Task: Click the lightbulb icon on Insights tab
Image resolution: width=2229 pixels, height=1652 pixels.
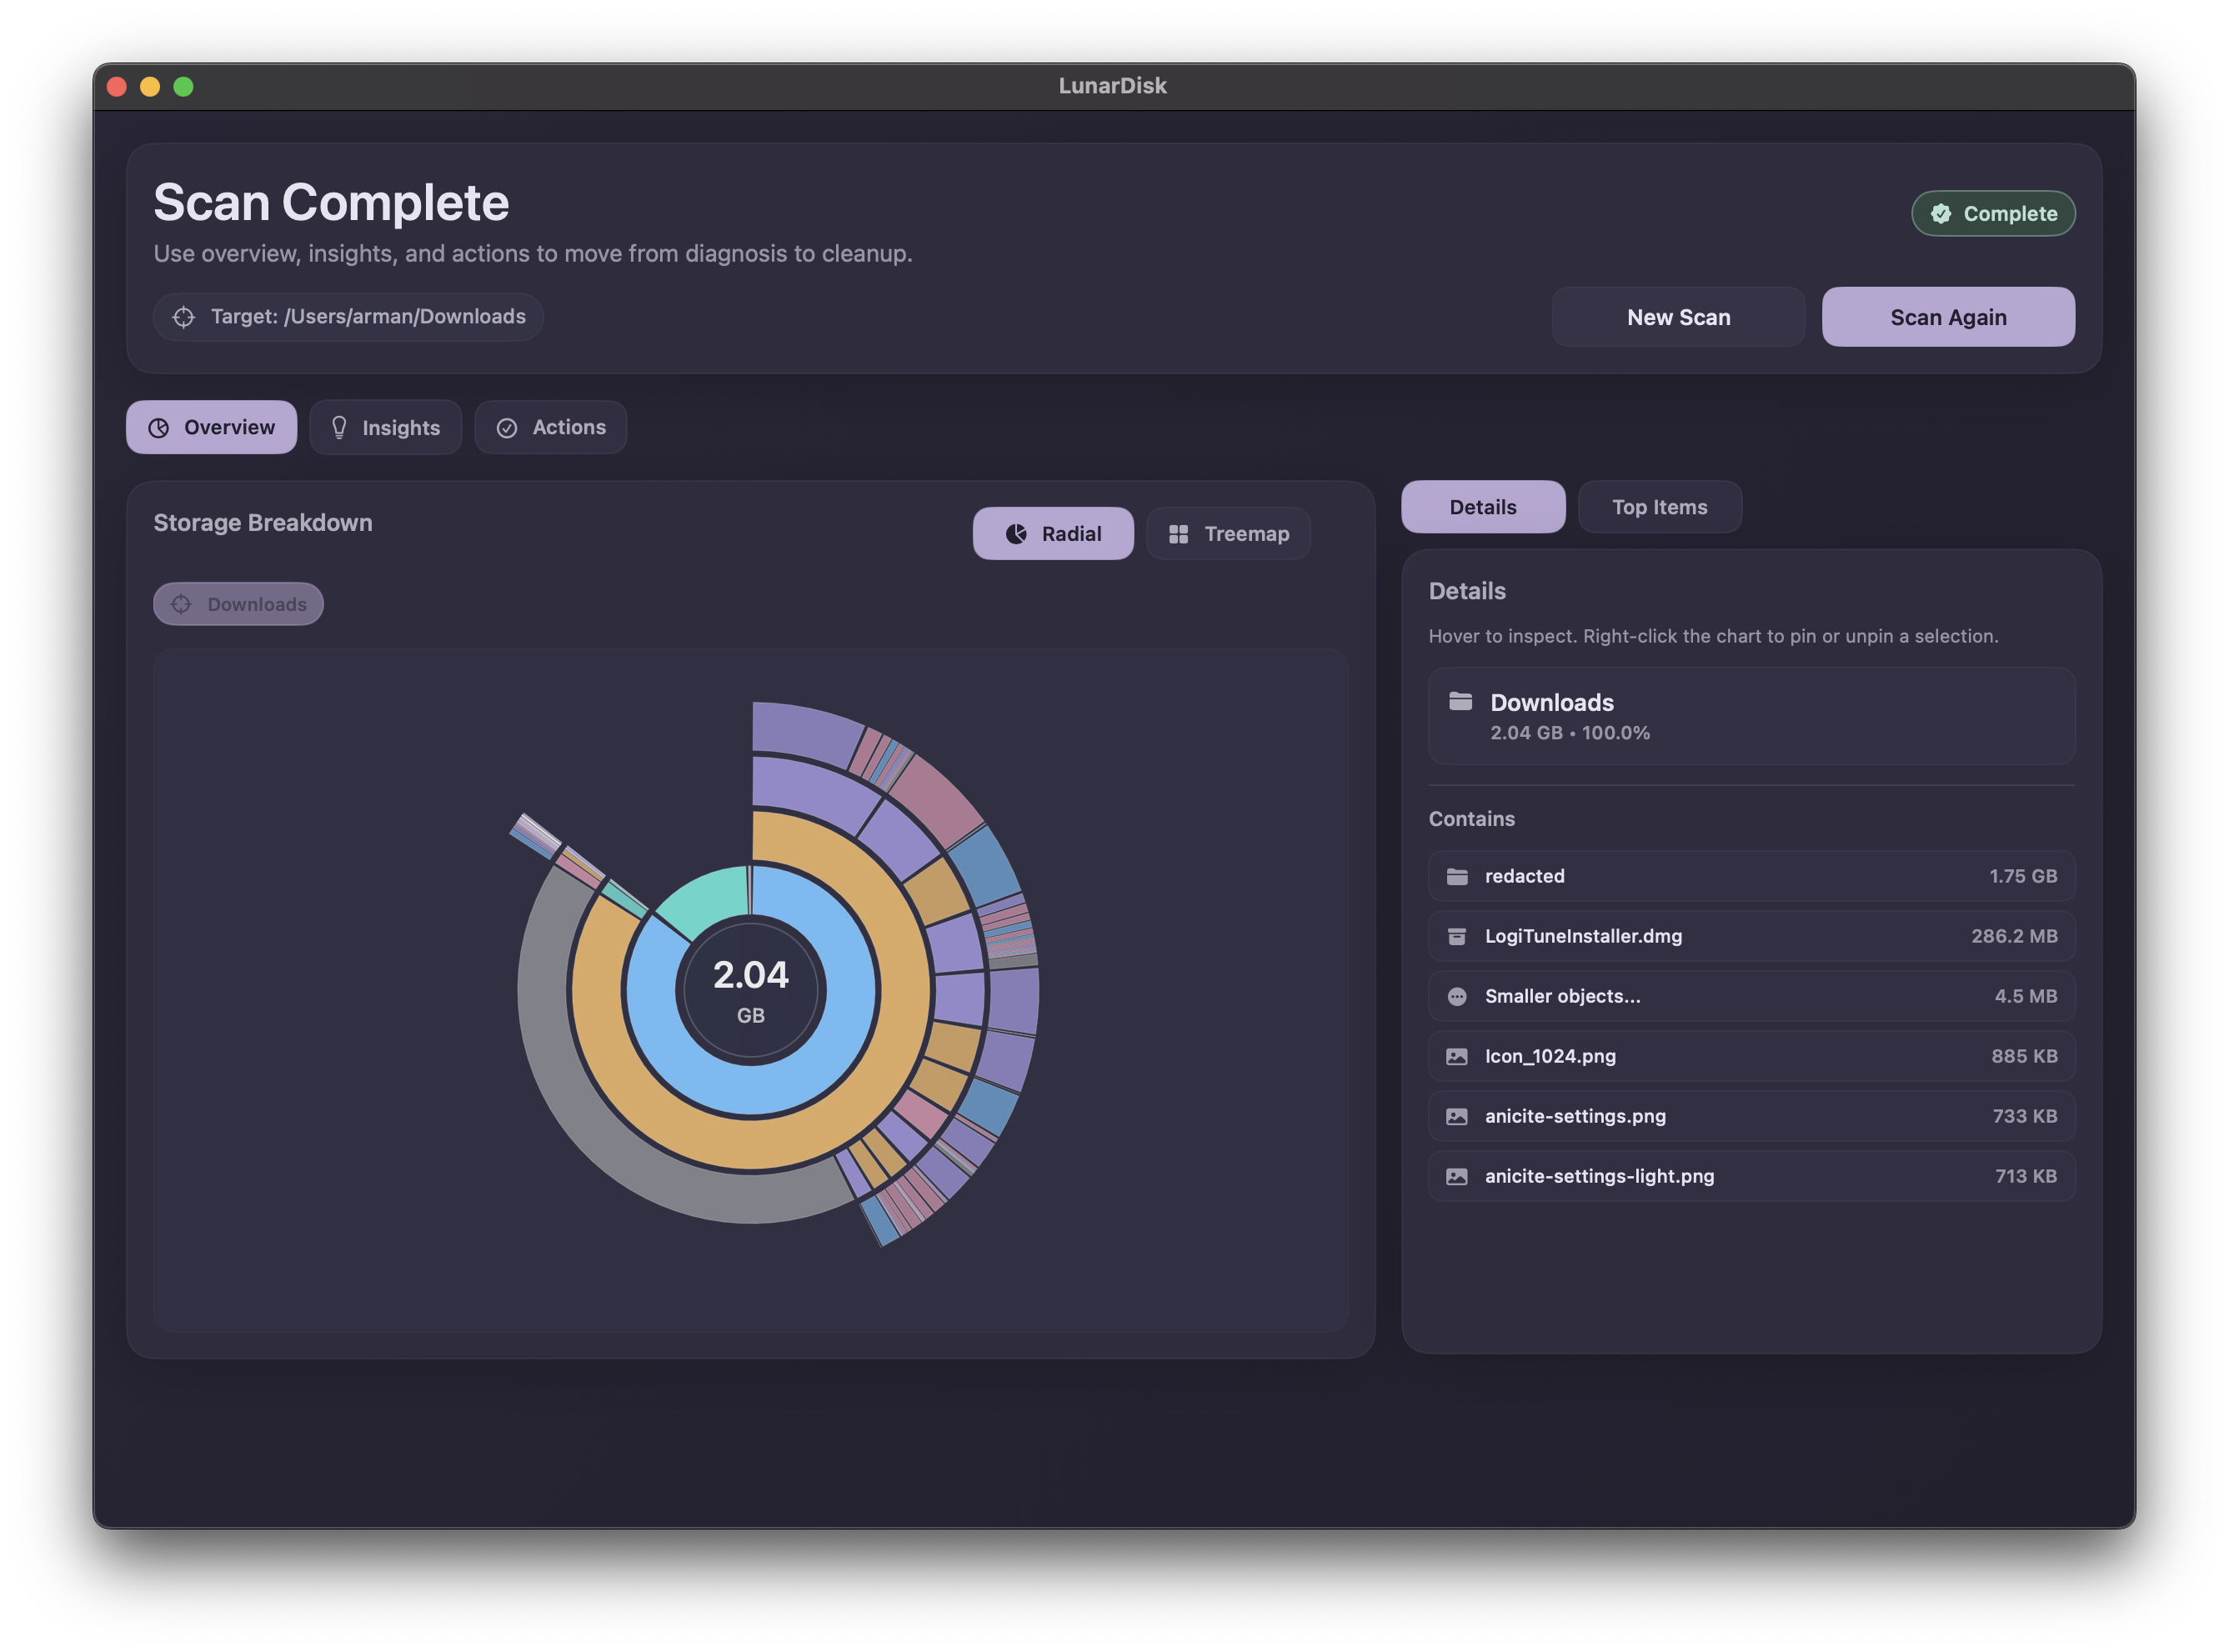Action: [x=339, y=428]
